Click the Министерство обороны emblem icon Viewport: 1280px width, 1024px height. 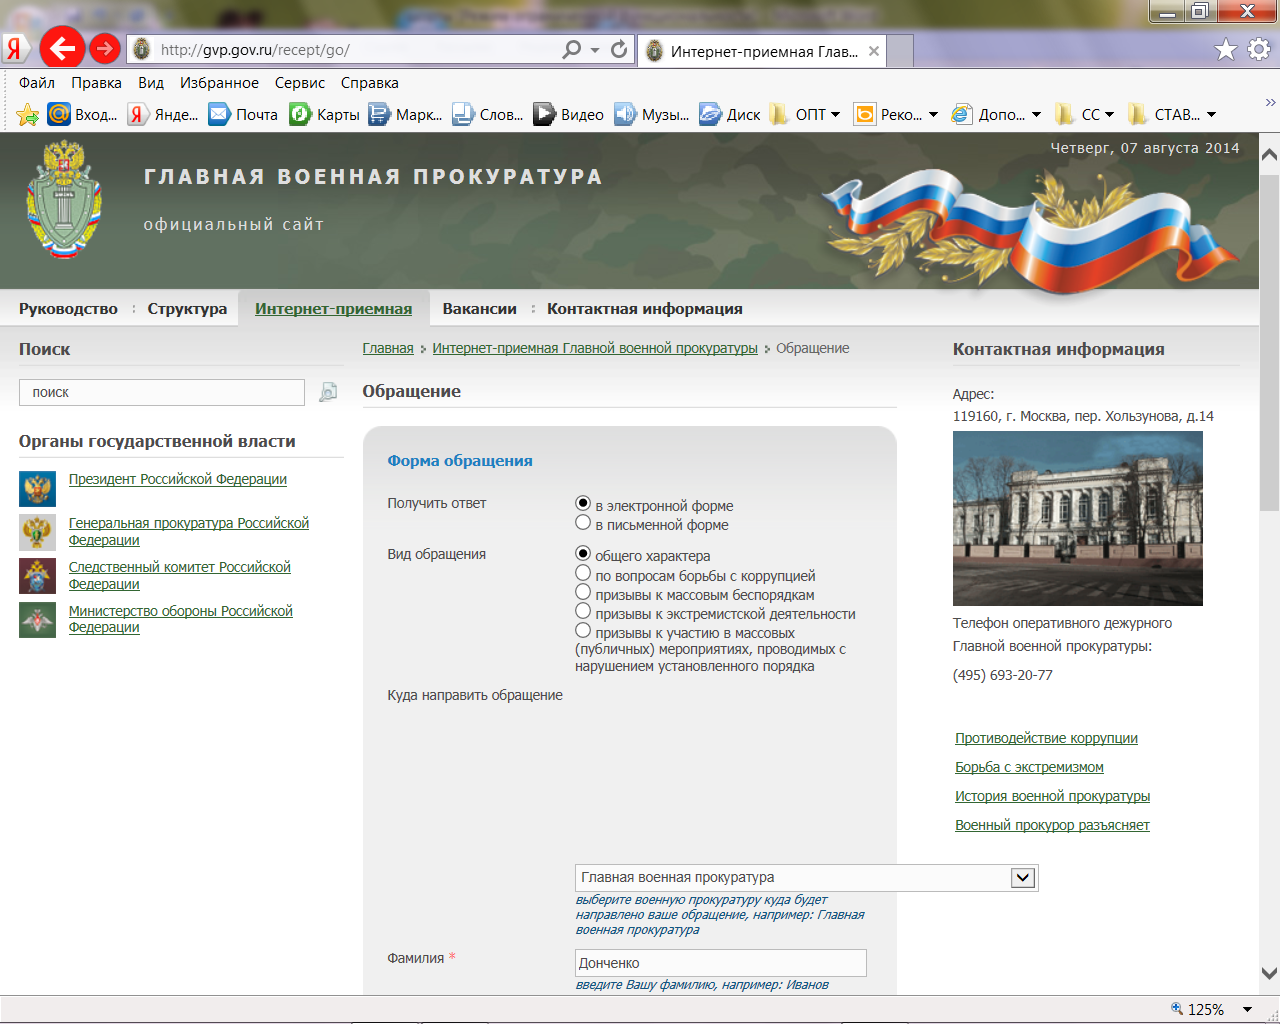[x=37, y=619]
